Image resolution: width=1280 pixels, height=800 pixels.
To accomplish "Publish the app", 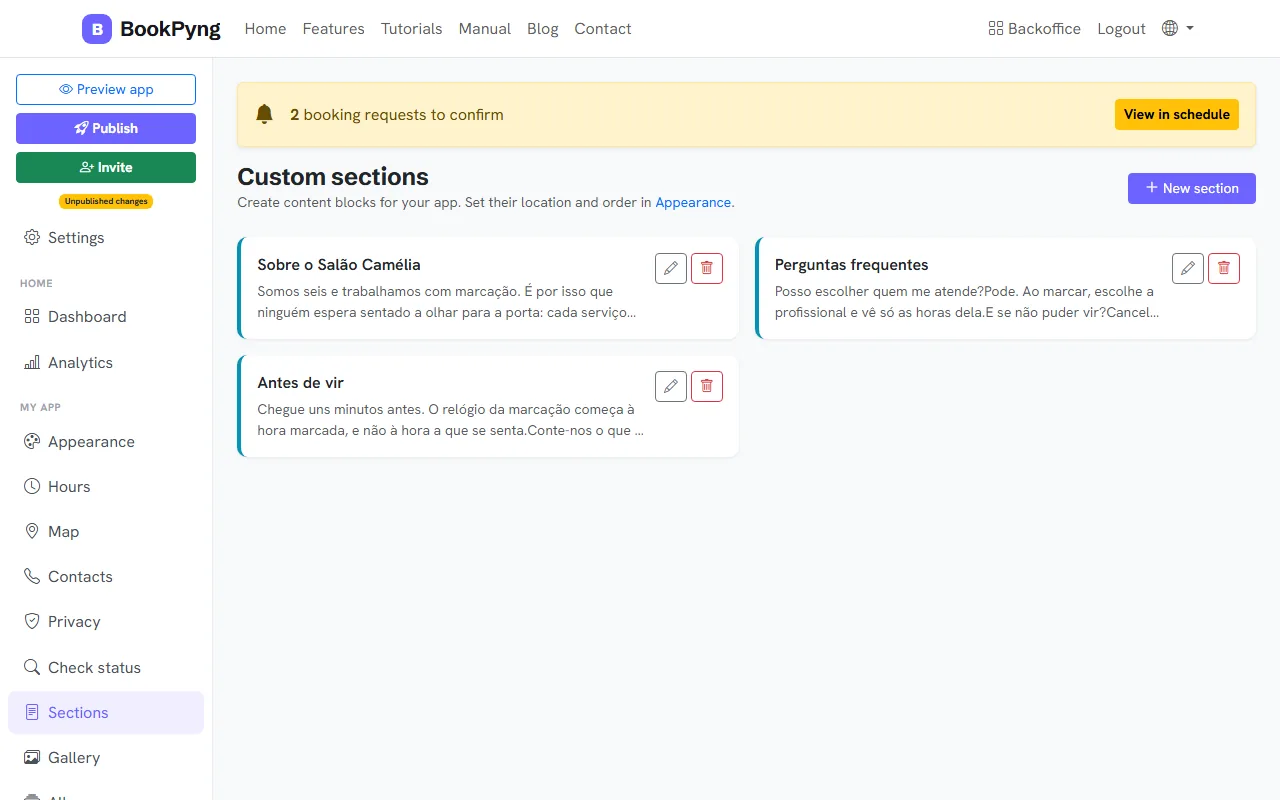I will [106, 128].
